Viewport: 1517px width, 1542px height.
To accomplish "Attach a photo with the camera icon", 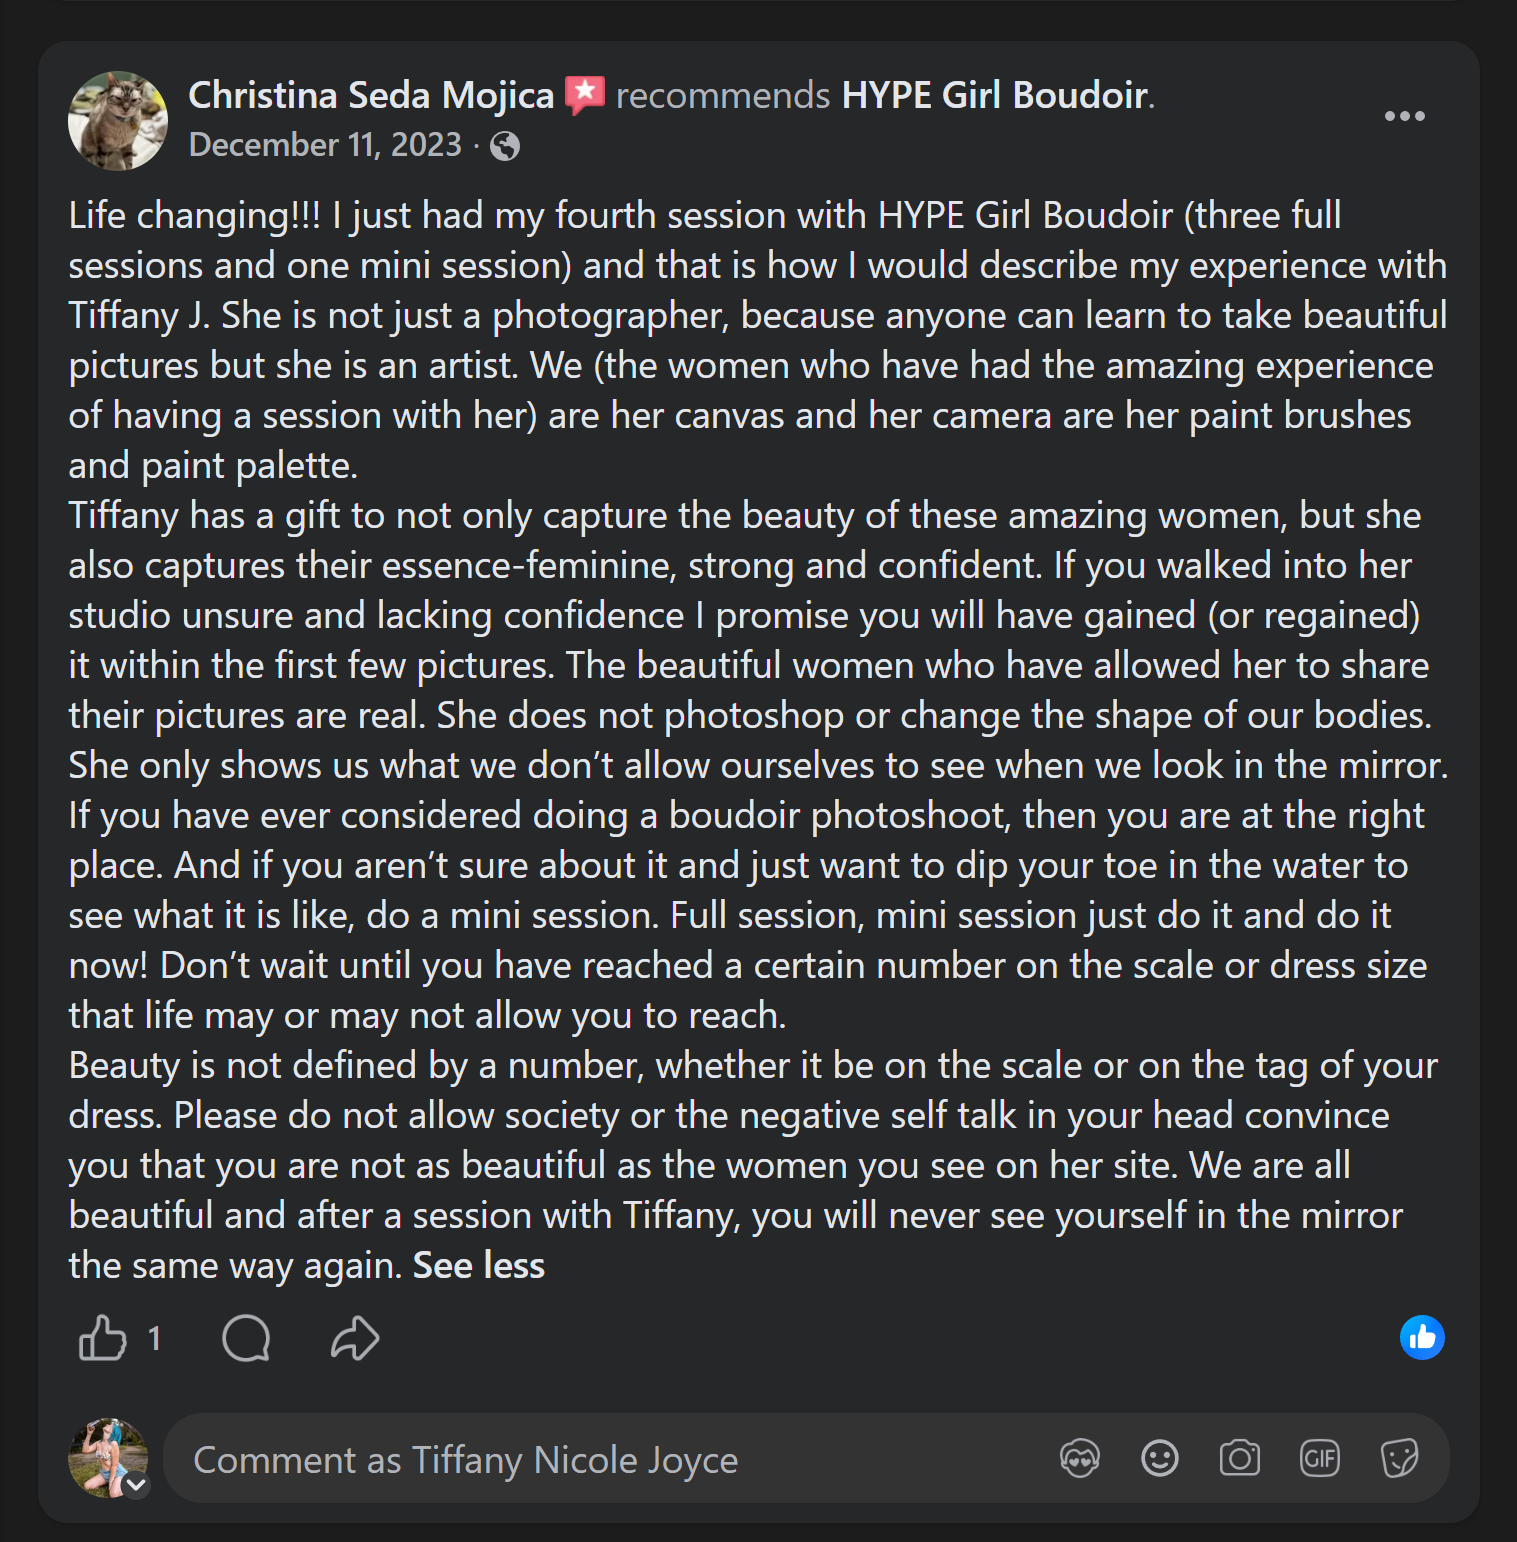I will (1239, 1458).
